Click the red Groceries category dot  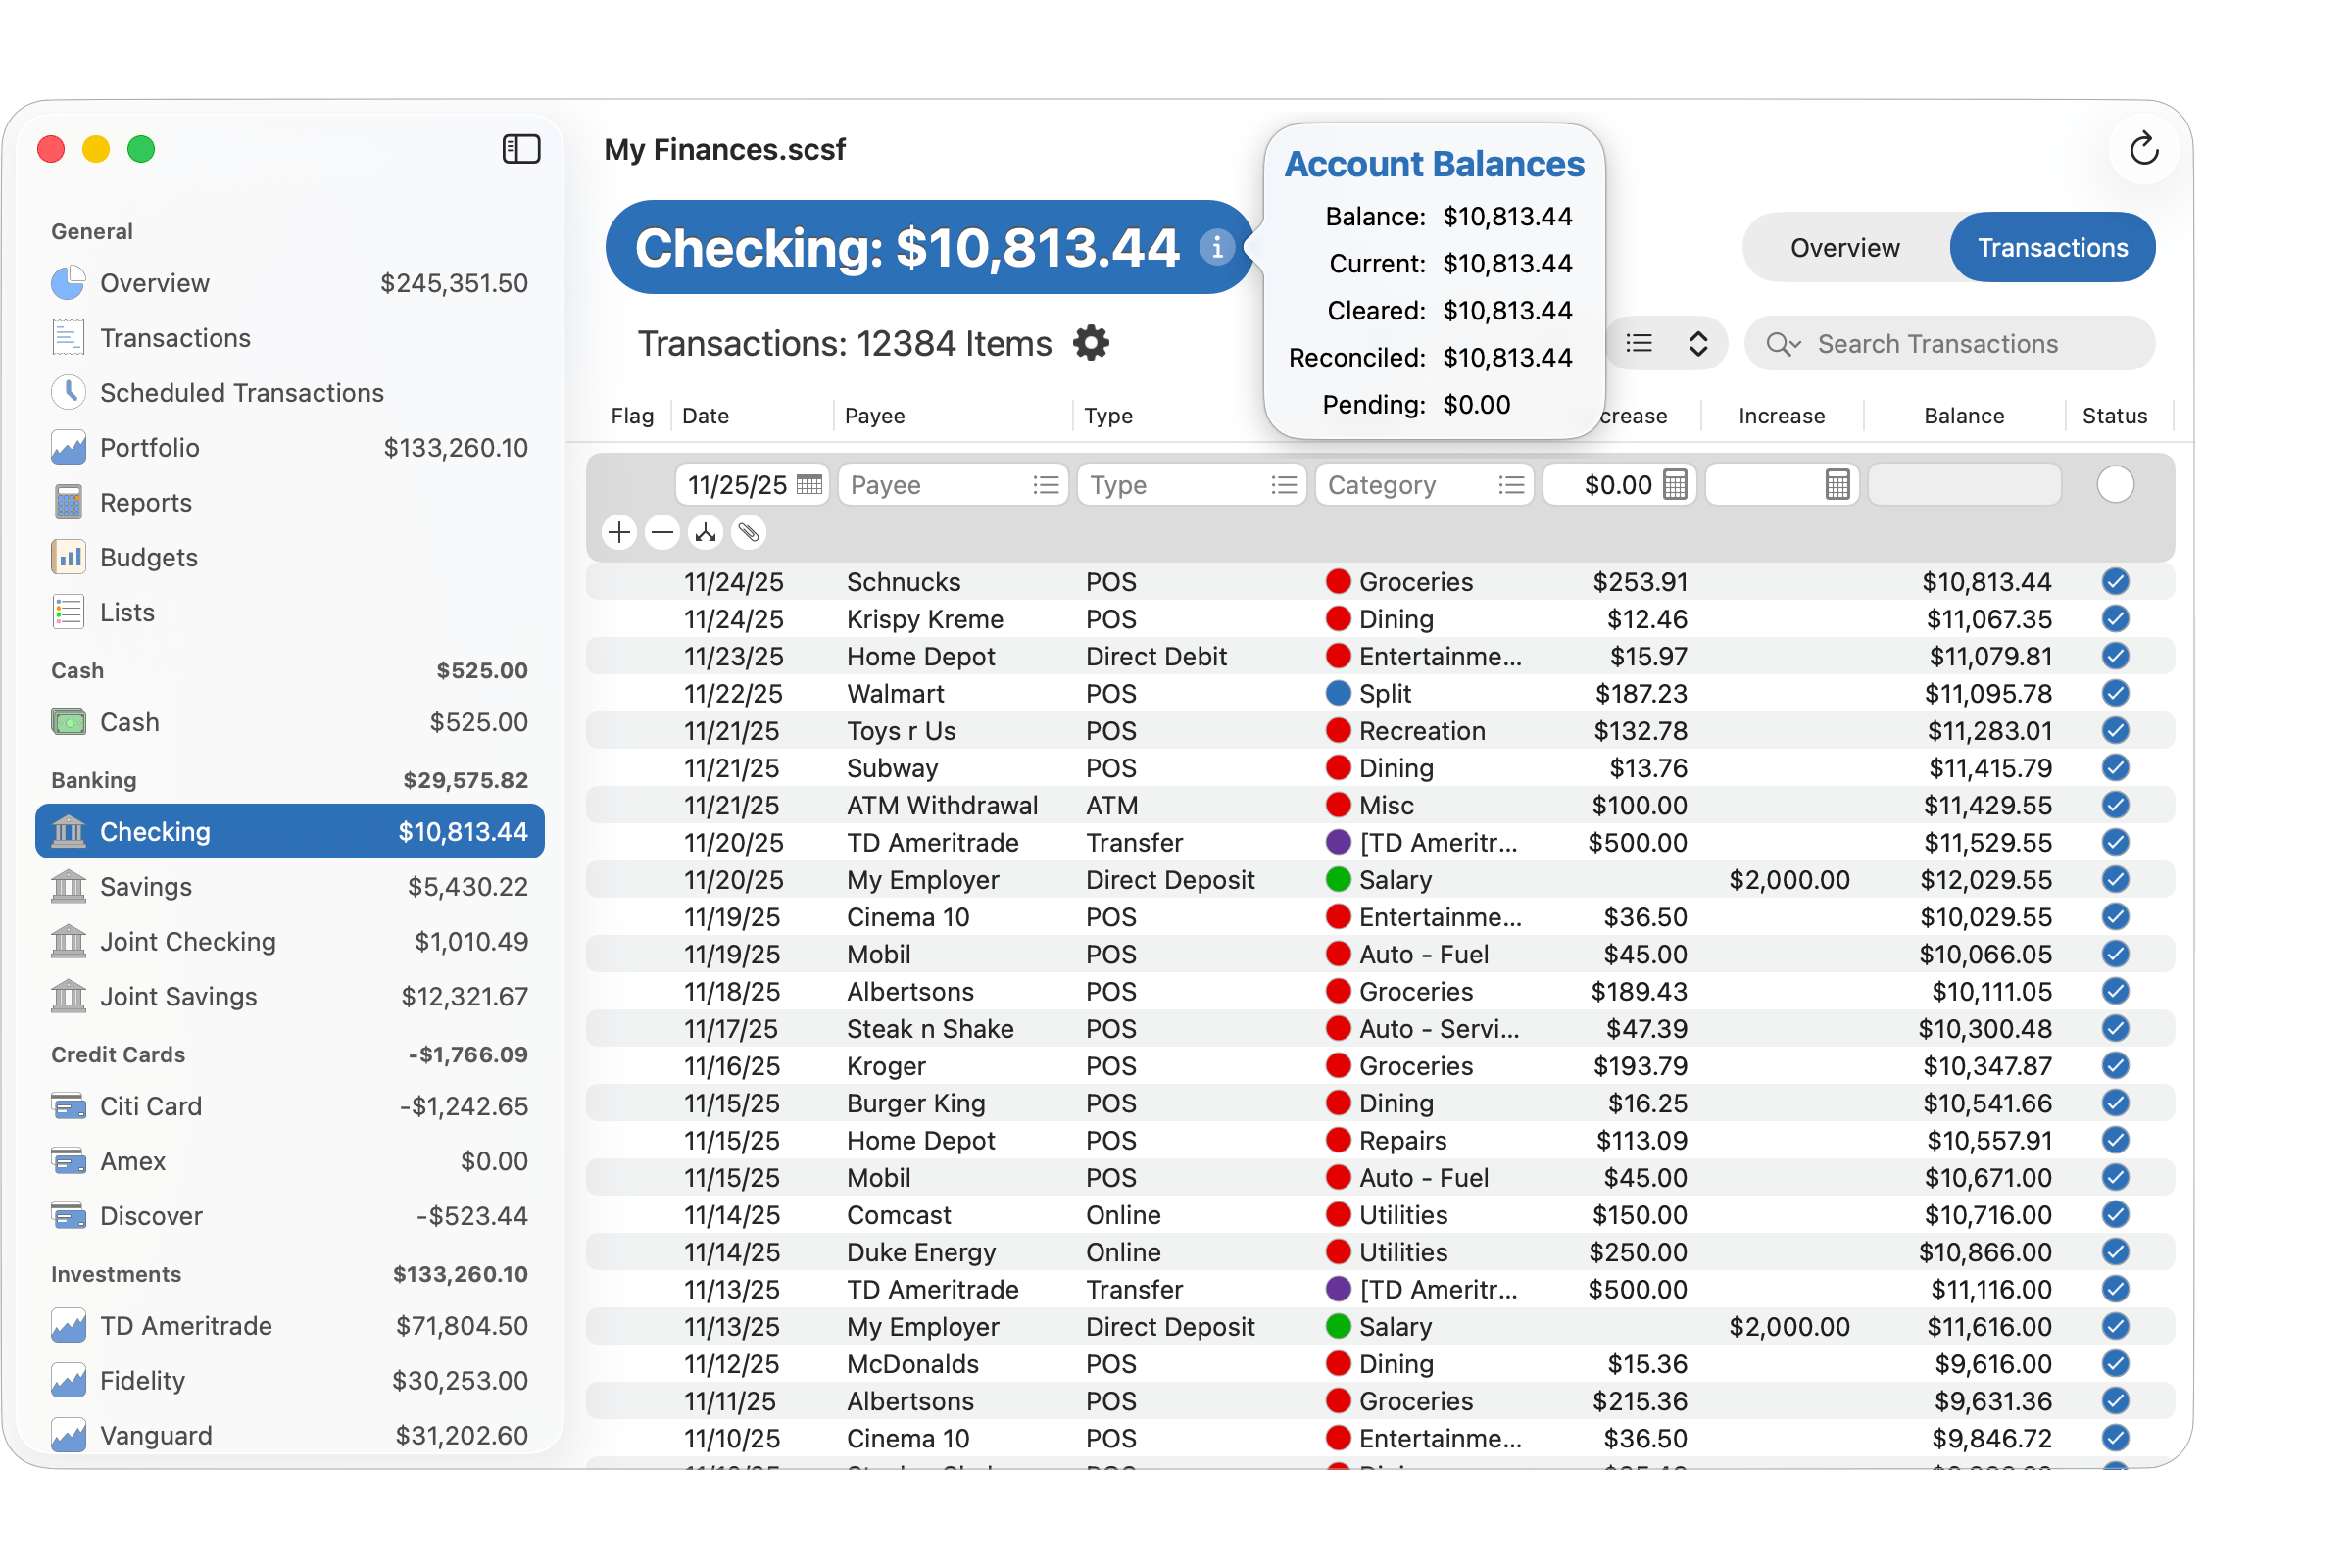click(x=1338, y=581)
